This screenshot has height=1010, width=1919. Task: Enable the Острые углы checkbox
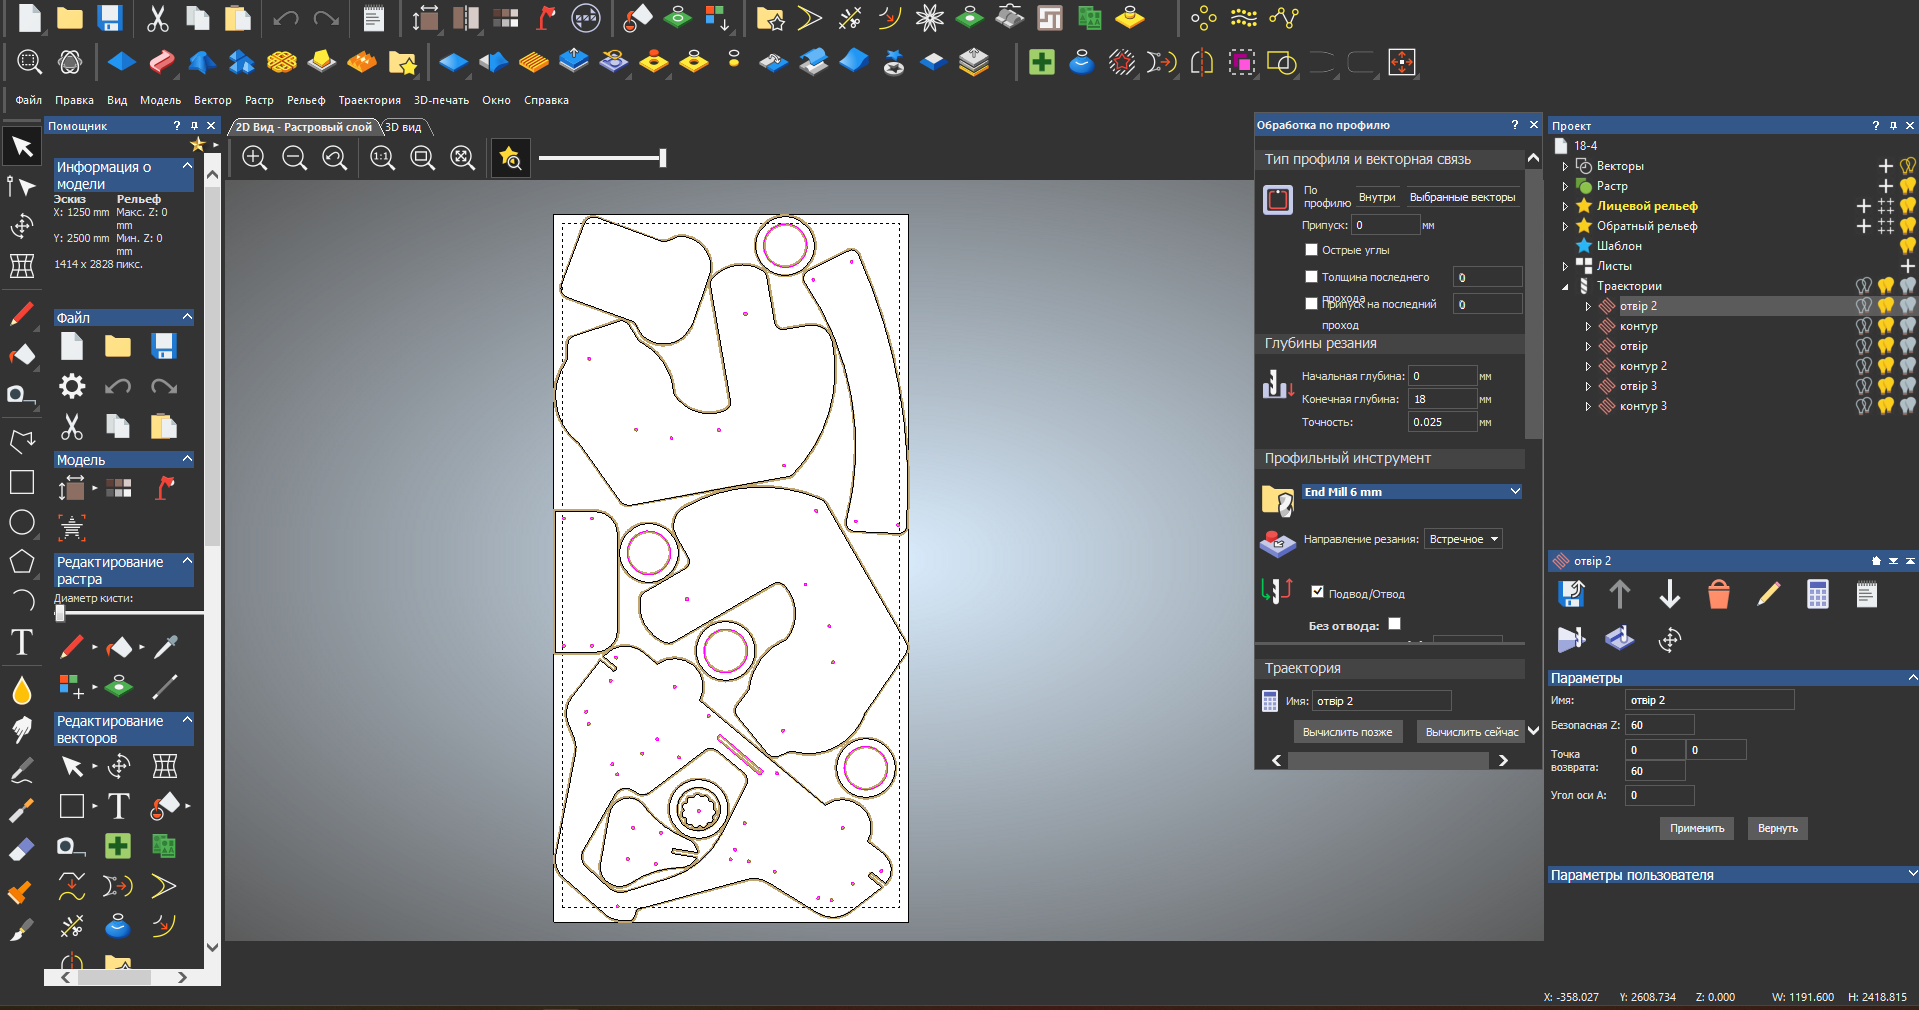(x=1311, y=250)
